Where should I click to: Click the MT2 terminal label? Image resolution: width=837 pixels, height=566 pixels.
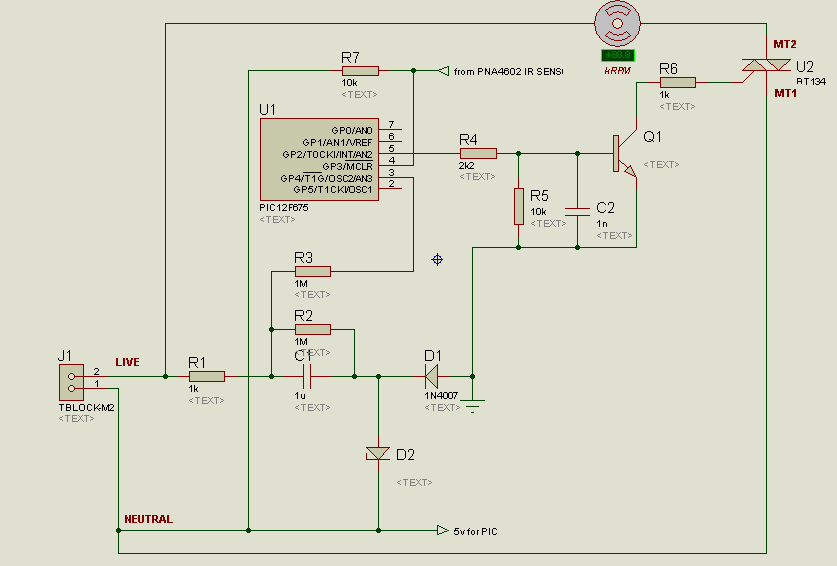point(785,44)
